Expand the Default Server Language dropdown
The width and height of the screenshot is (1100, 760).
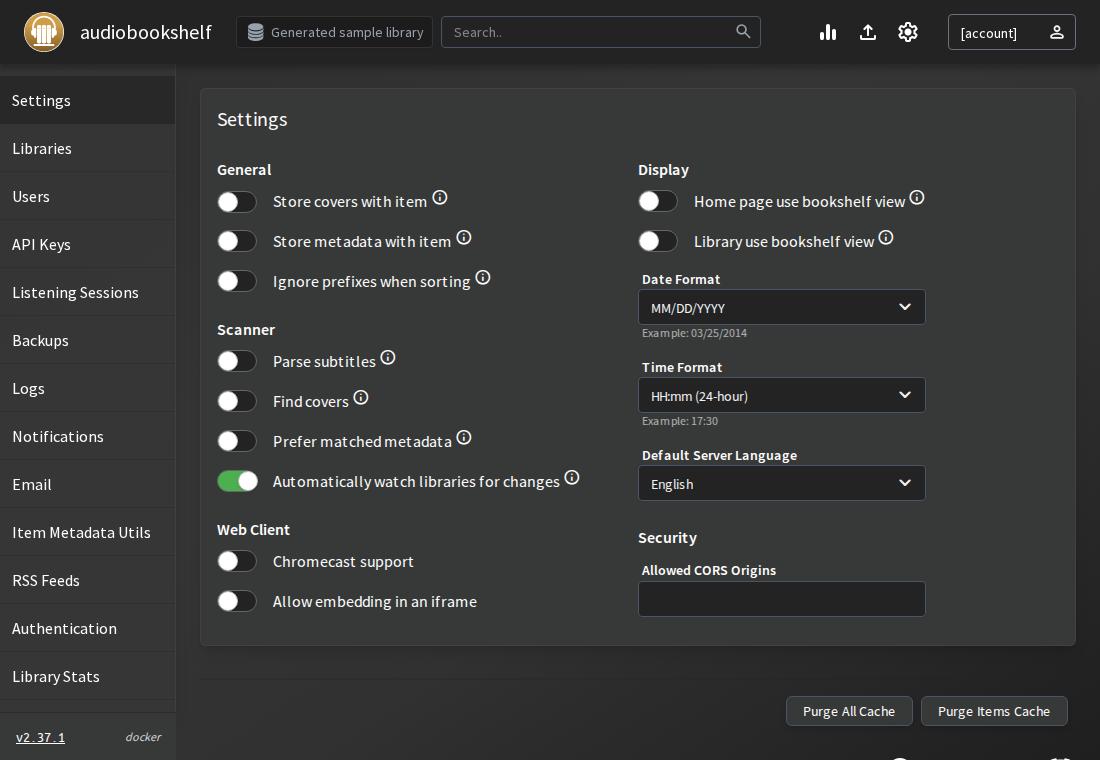point(782,484)
